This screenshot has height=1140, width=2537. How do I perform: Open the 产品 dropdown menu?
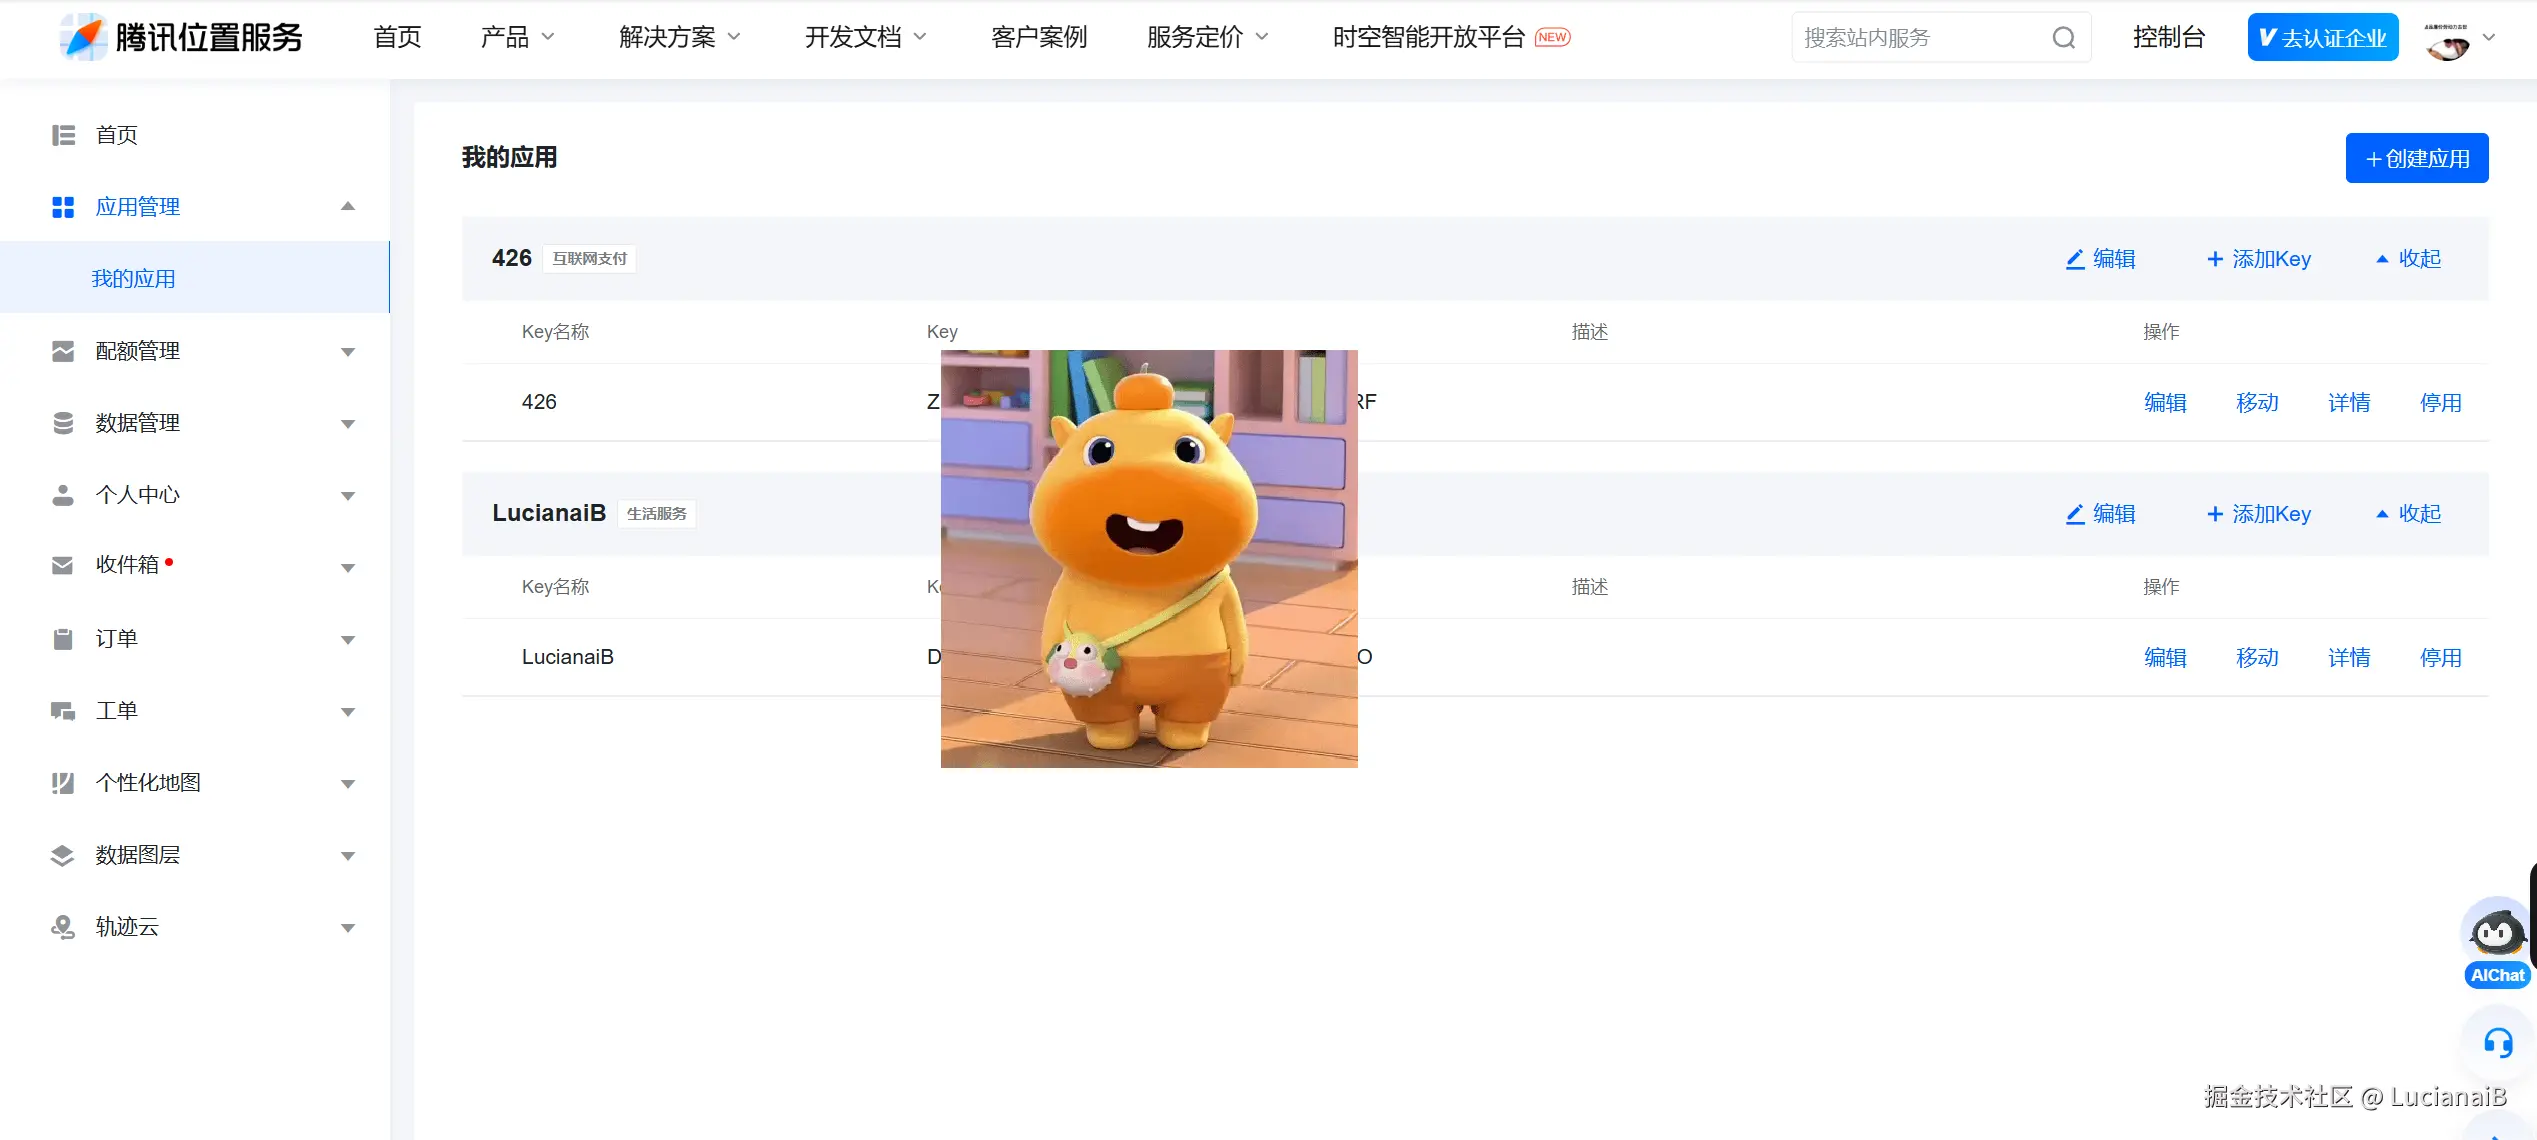[505, 37]
